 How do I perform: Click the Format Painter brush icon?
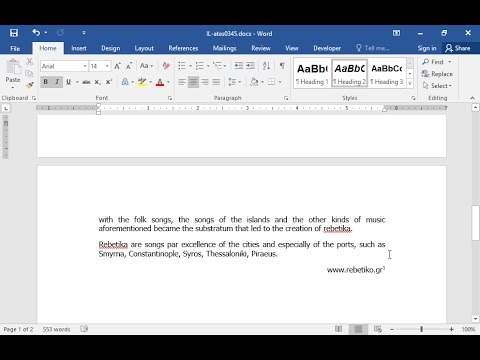(29, 85)
